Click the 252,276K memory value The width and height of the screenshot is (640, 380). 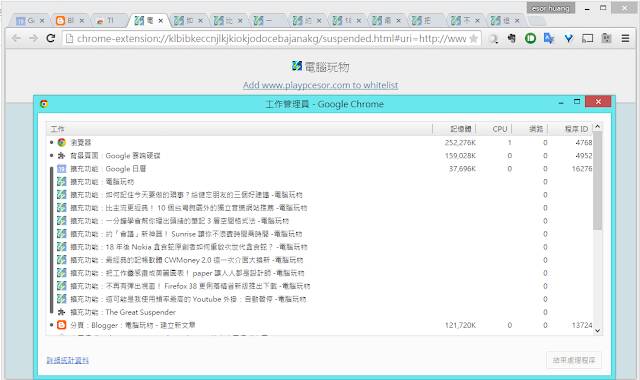point(460,142)
